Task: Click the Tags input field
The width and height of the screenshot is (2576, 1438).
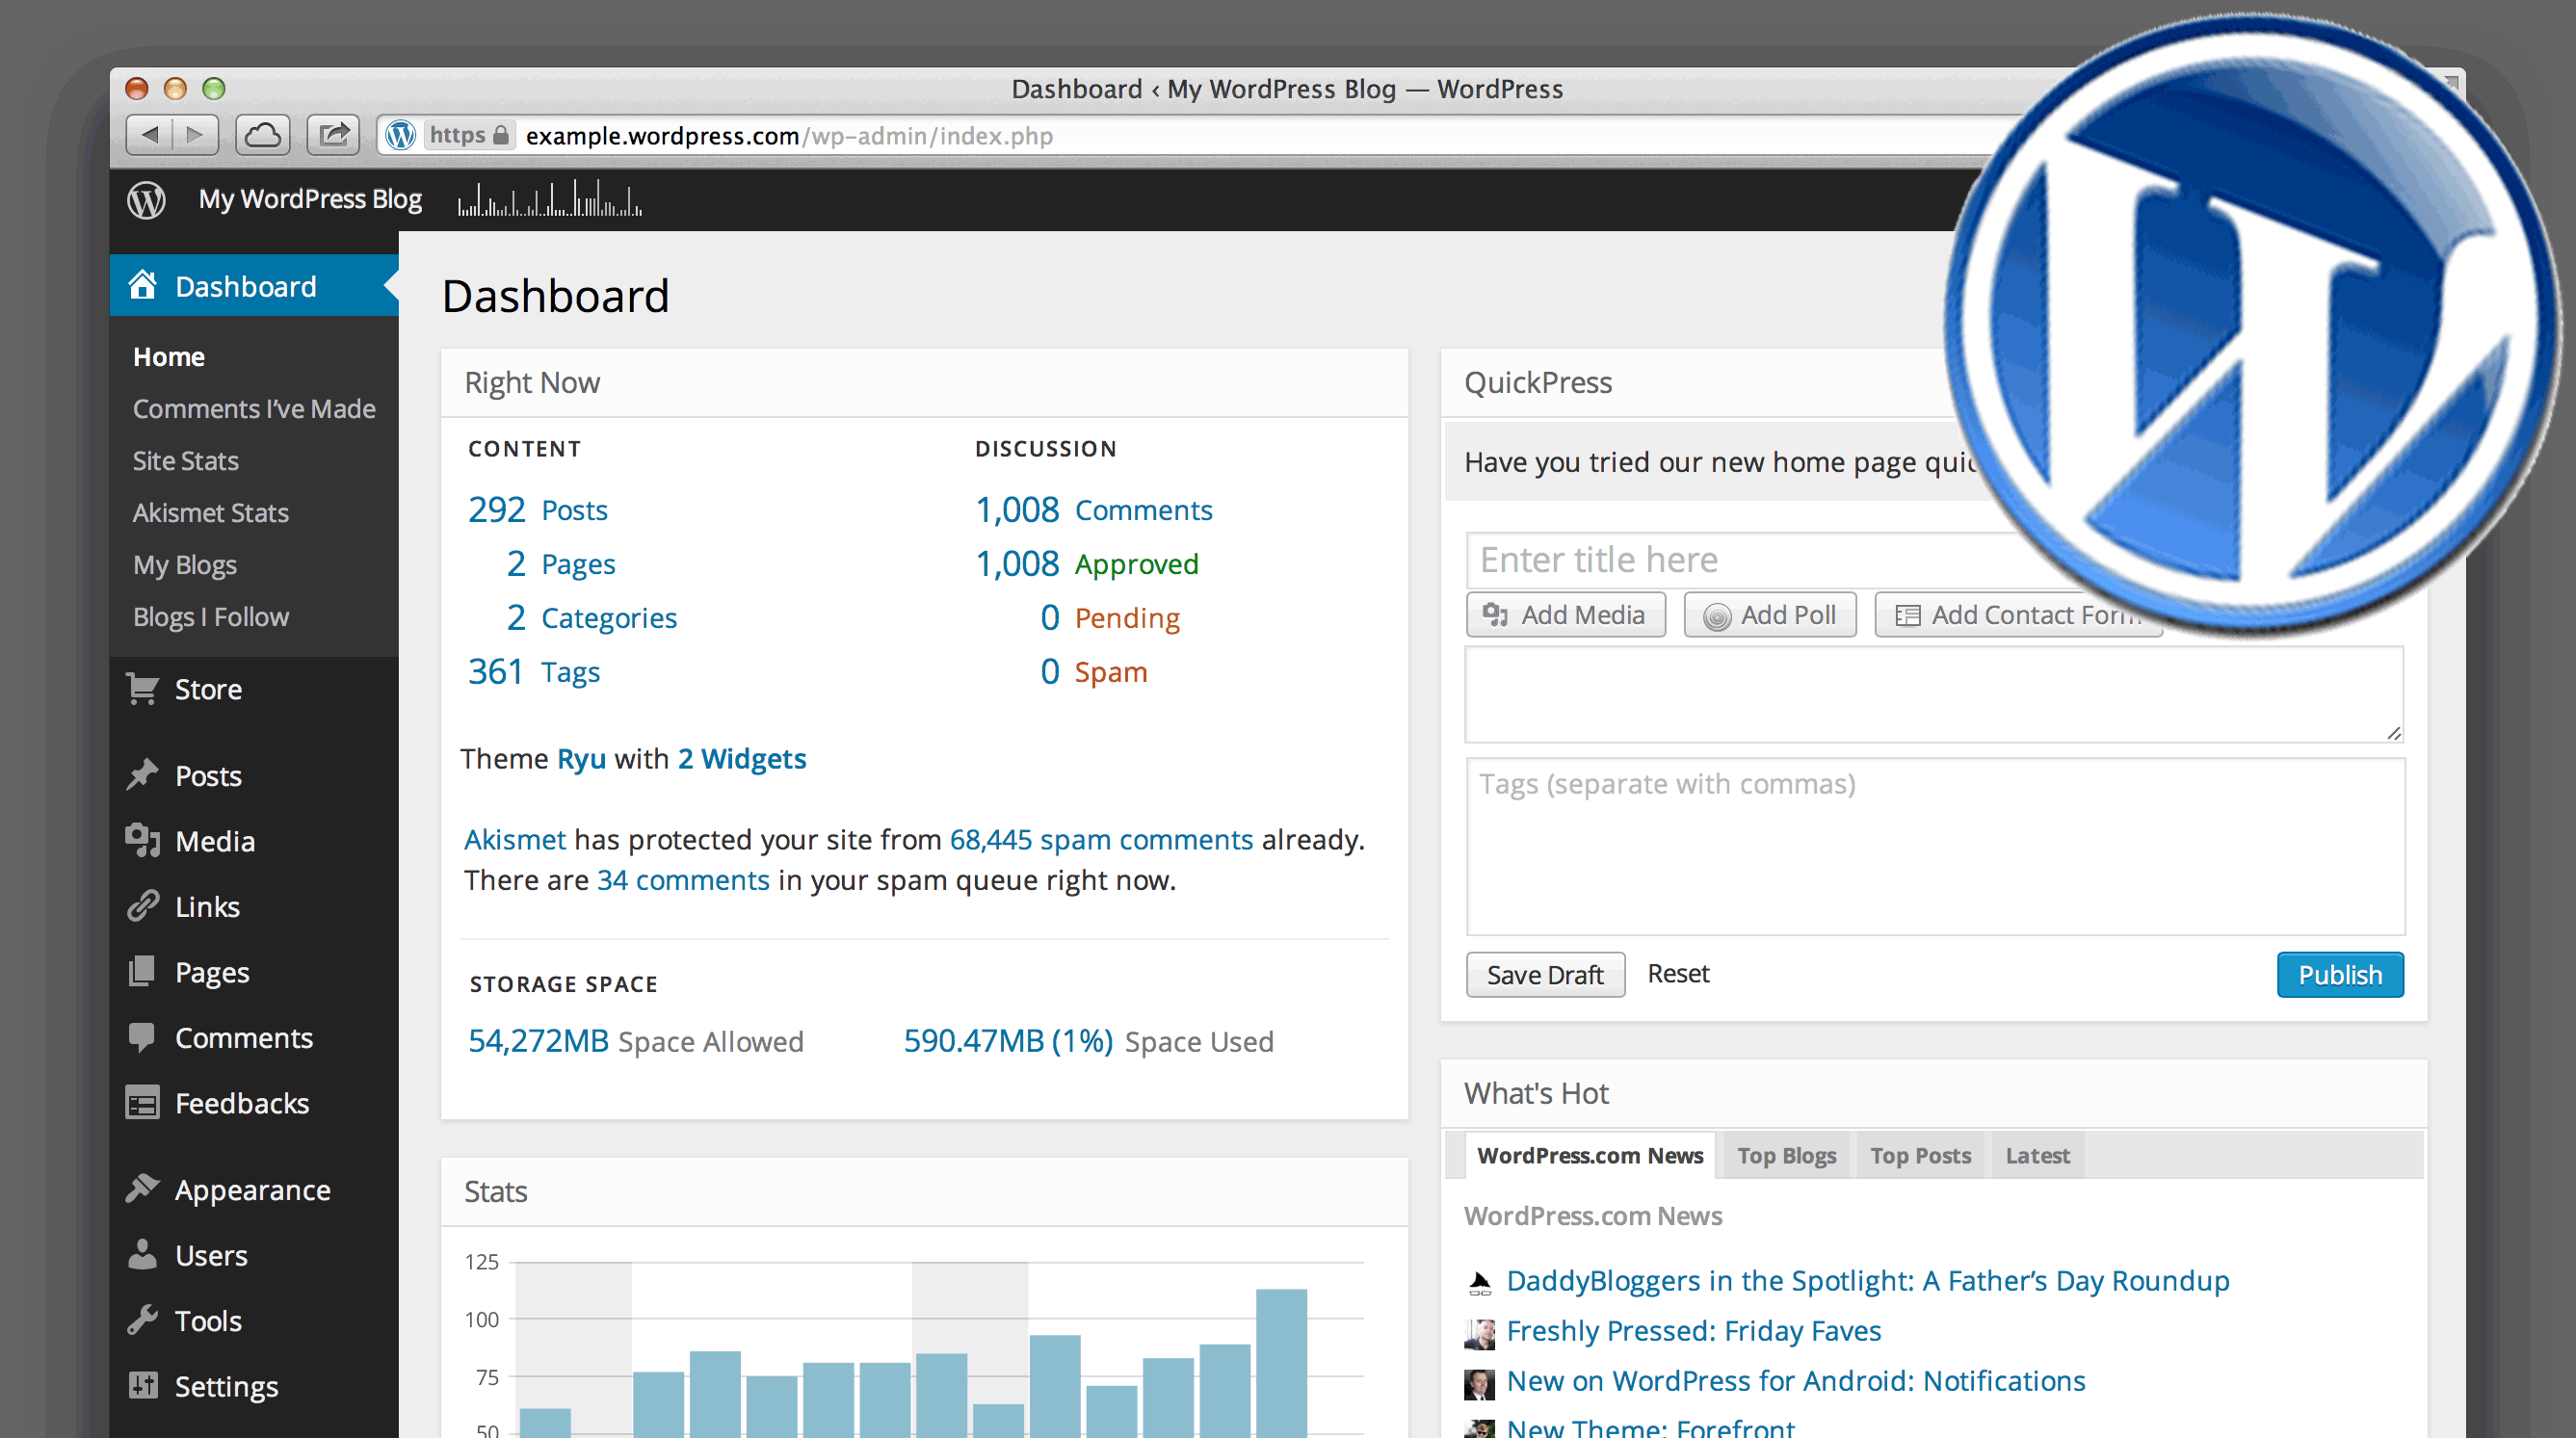Action: 1935,846
